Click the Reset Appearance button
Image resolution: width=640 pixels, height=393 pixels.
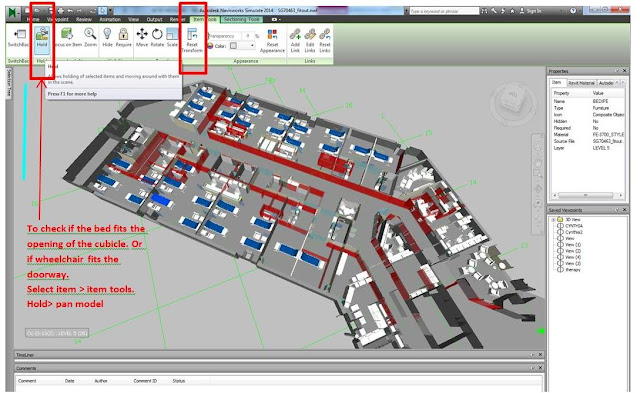(x=272, y=40)
